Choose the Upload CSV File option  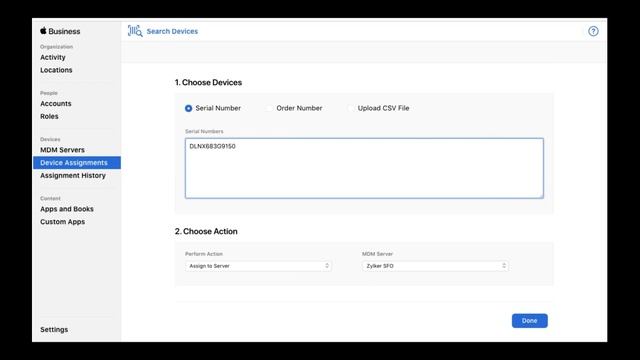coord(351,108)
